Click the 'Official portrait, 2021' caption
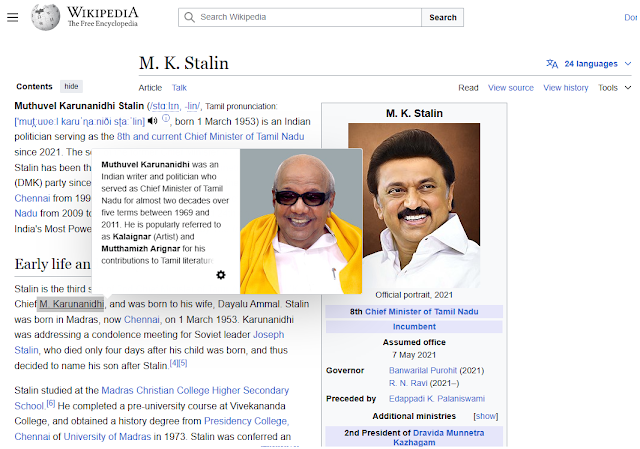 414,295
